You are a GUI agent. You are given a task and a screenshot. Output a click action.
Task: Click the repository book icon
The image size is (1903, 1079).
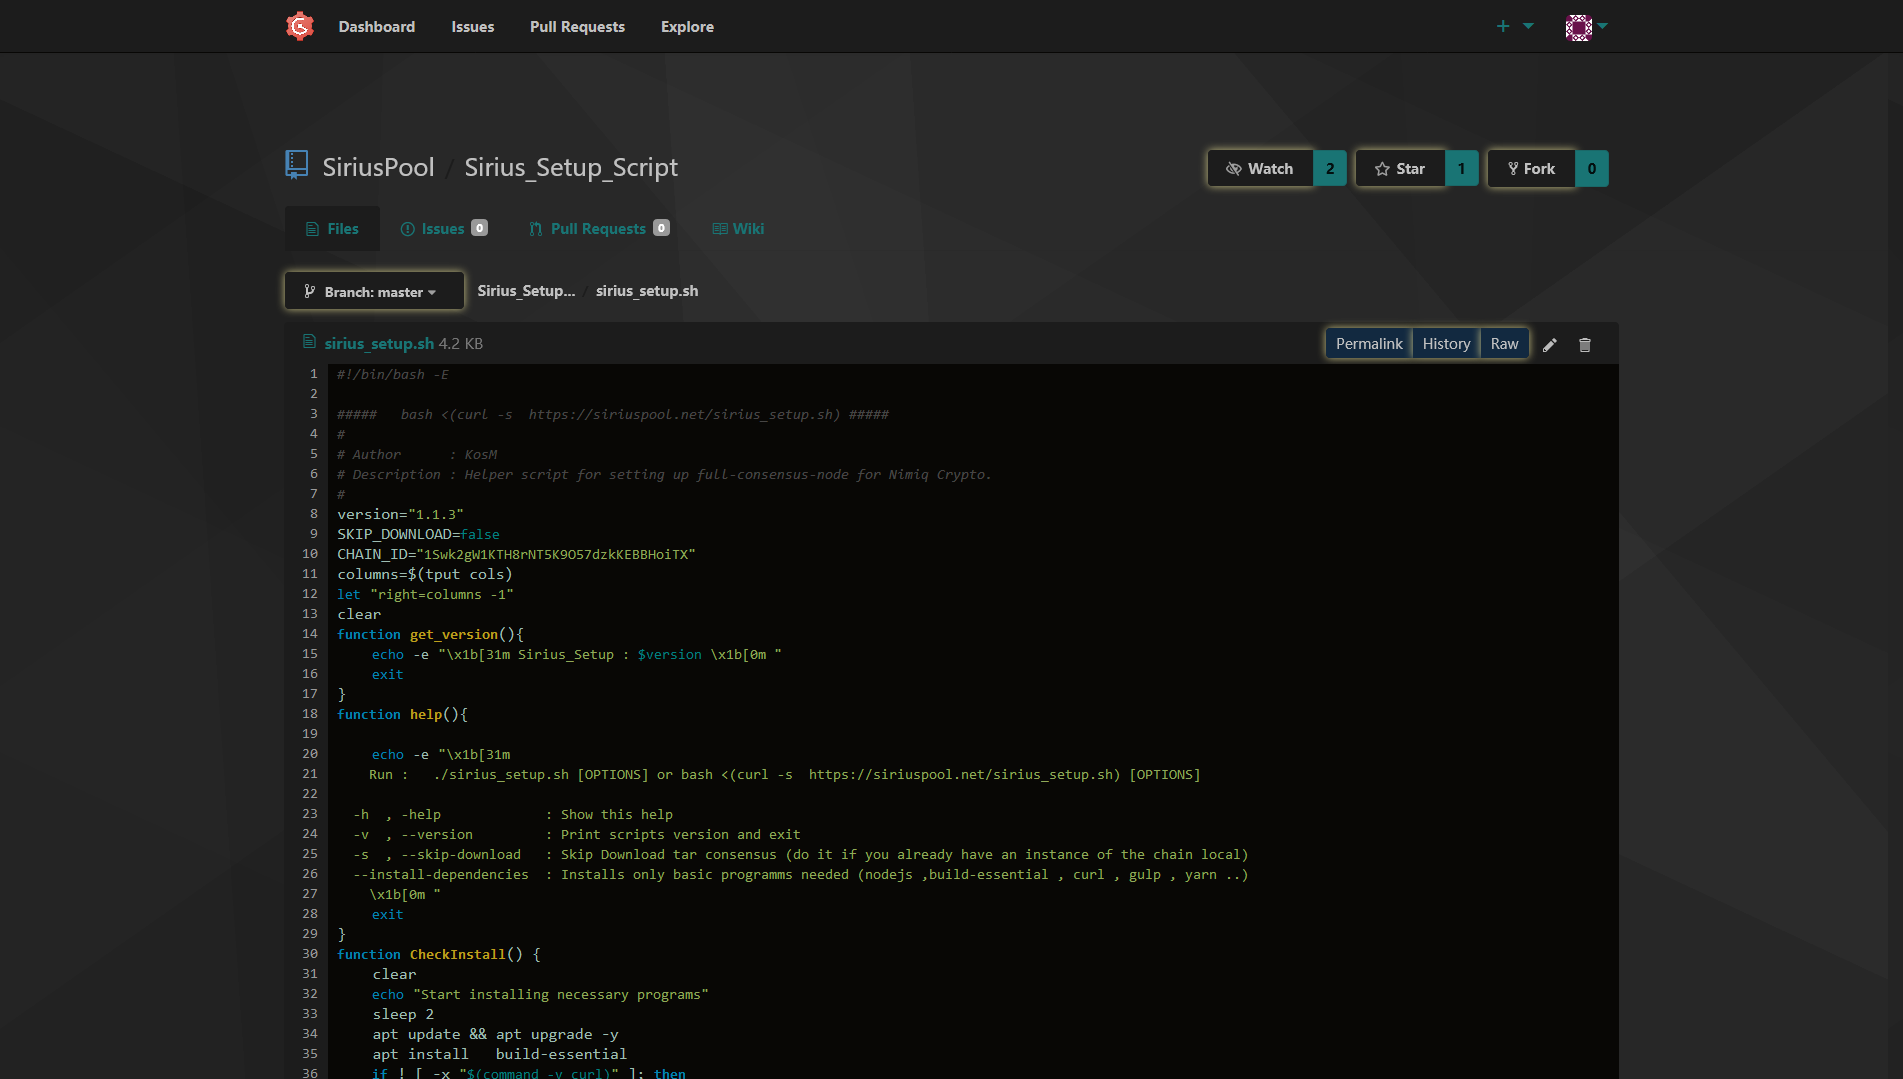tap(296, 165)
